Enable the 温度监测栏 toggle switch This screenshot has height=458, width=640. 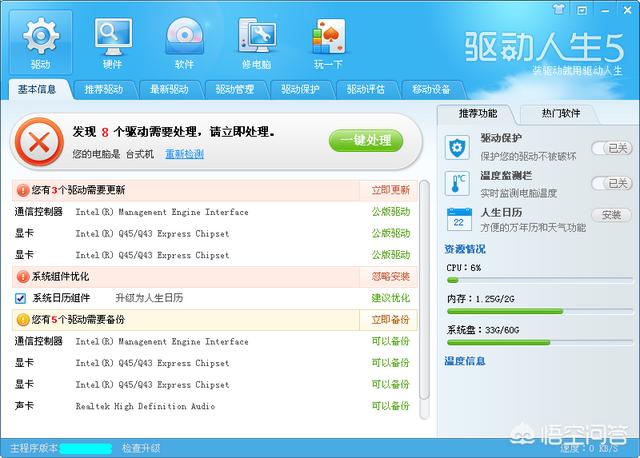[611, 183]
